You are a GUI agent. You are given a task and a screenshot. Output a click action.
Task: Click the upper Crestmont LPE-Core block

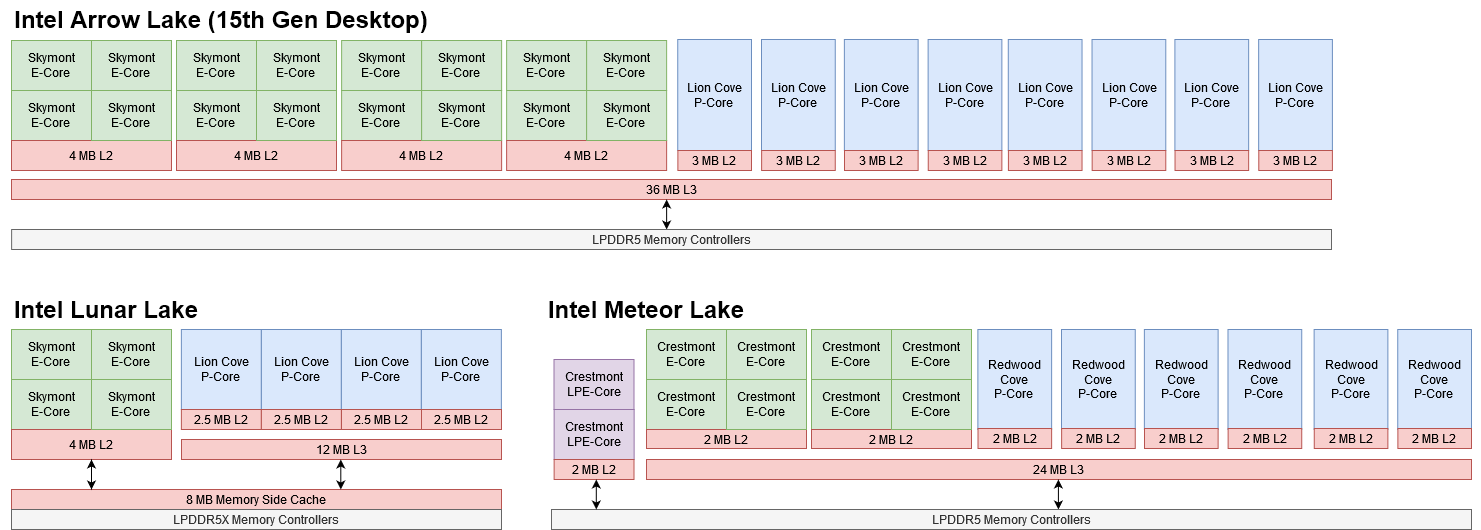pos(594,384)
